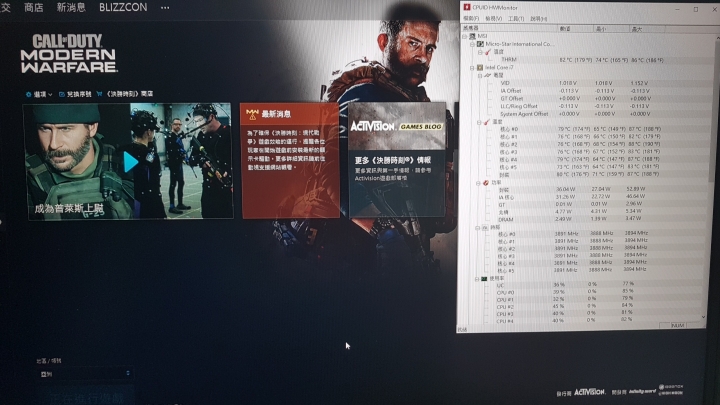Viewport: 720px width, 405px height.
Task: Collapse the 時脈 clocks group
Action: [478, 227]
